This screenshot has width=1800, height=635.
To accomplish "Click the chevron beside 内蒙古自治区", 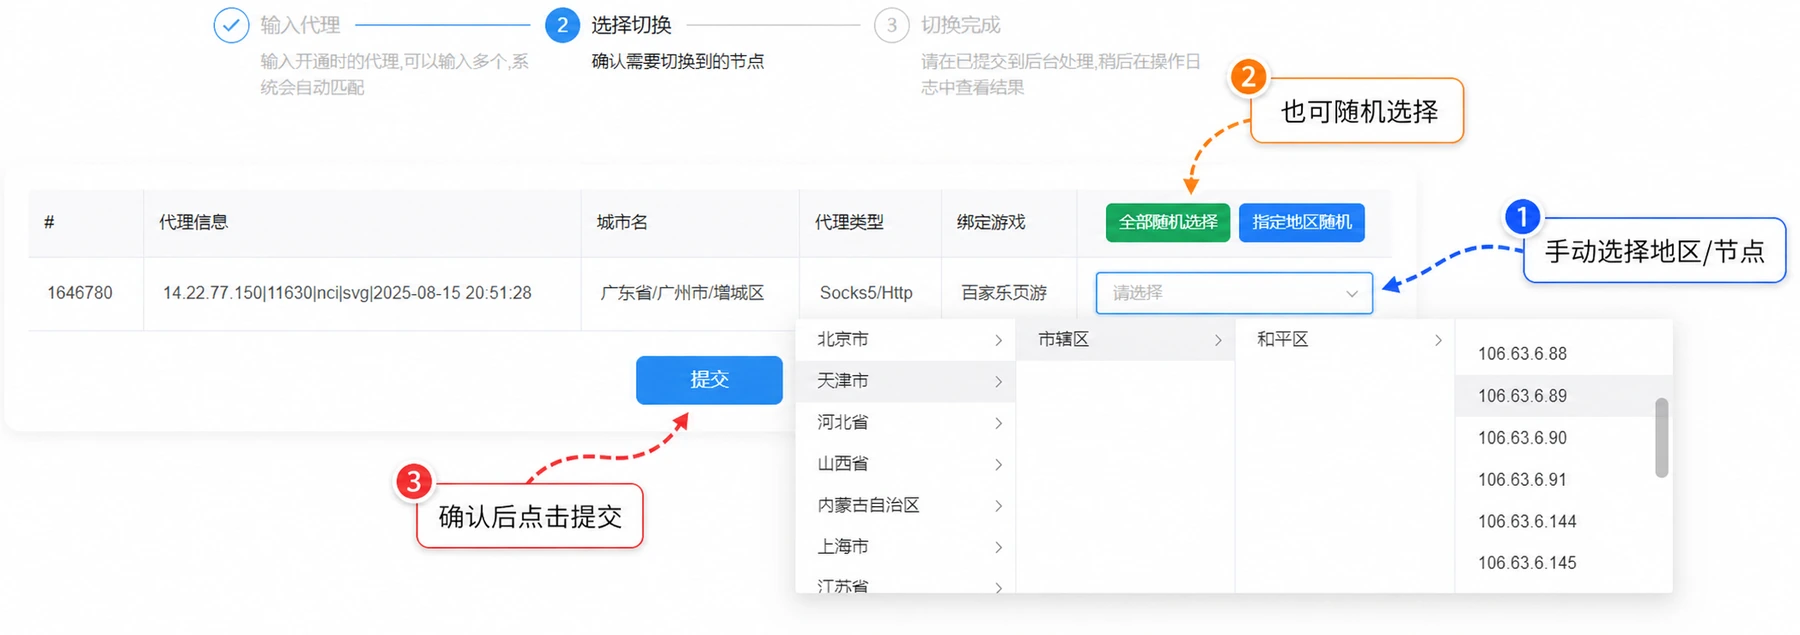I will [x=998, y=507].
